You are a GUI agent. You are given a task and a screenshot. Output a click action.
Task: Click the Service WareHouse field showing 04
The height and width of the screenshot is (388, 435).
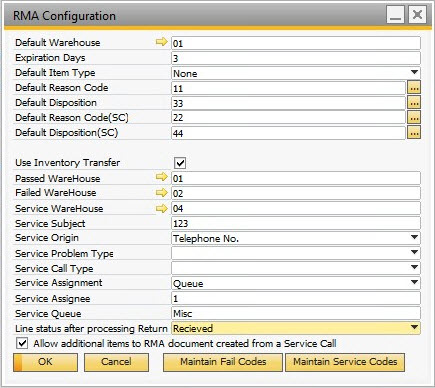[x=296, y=208]
